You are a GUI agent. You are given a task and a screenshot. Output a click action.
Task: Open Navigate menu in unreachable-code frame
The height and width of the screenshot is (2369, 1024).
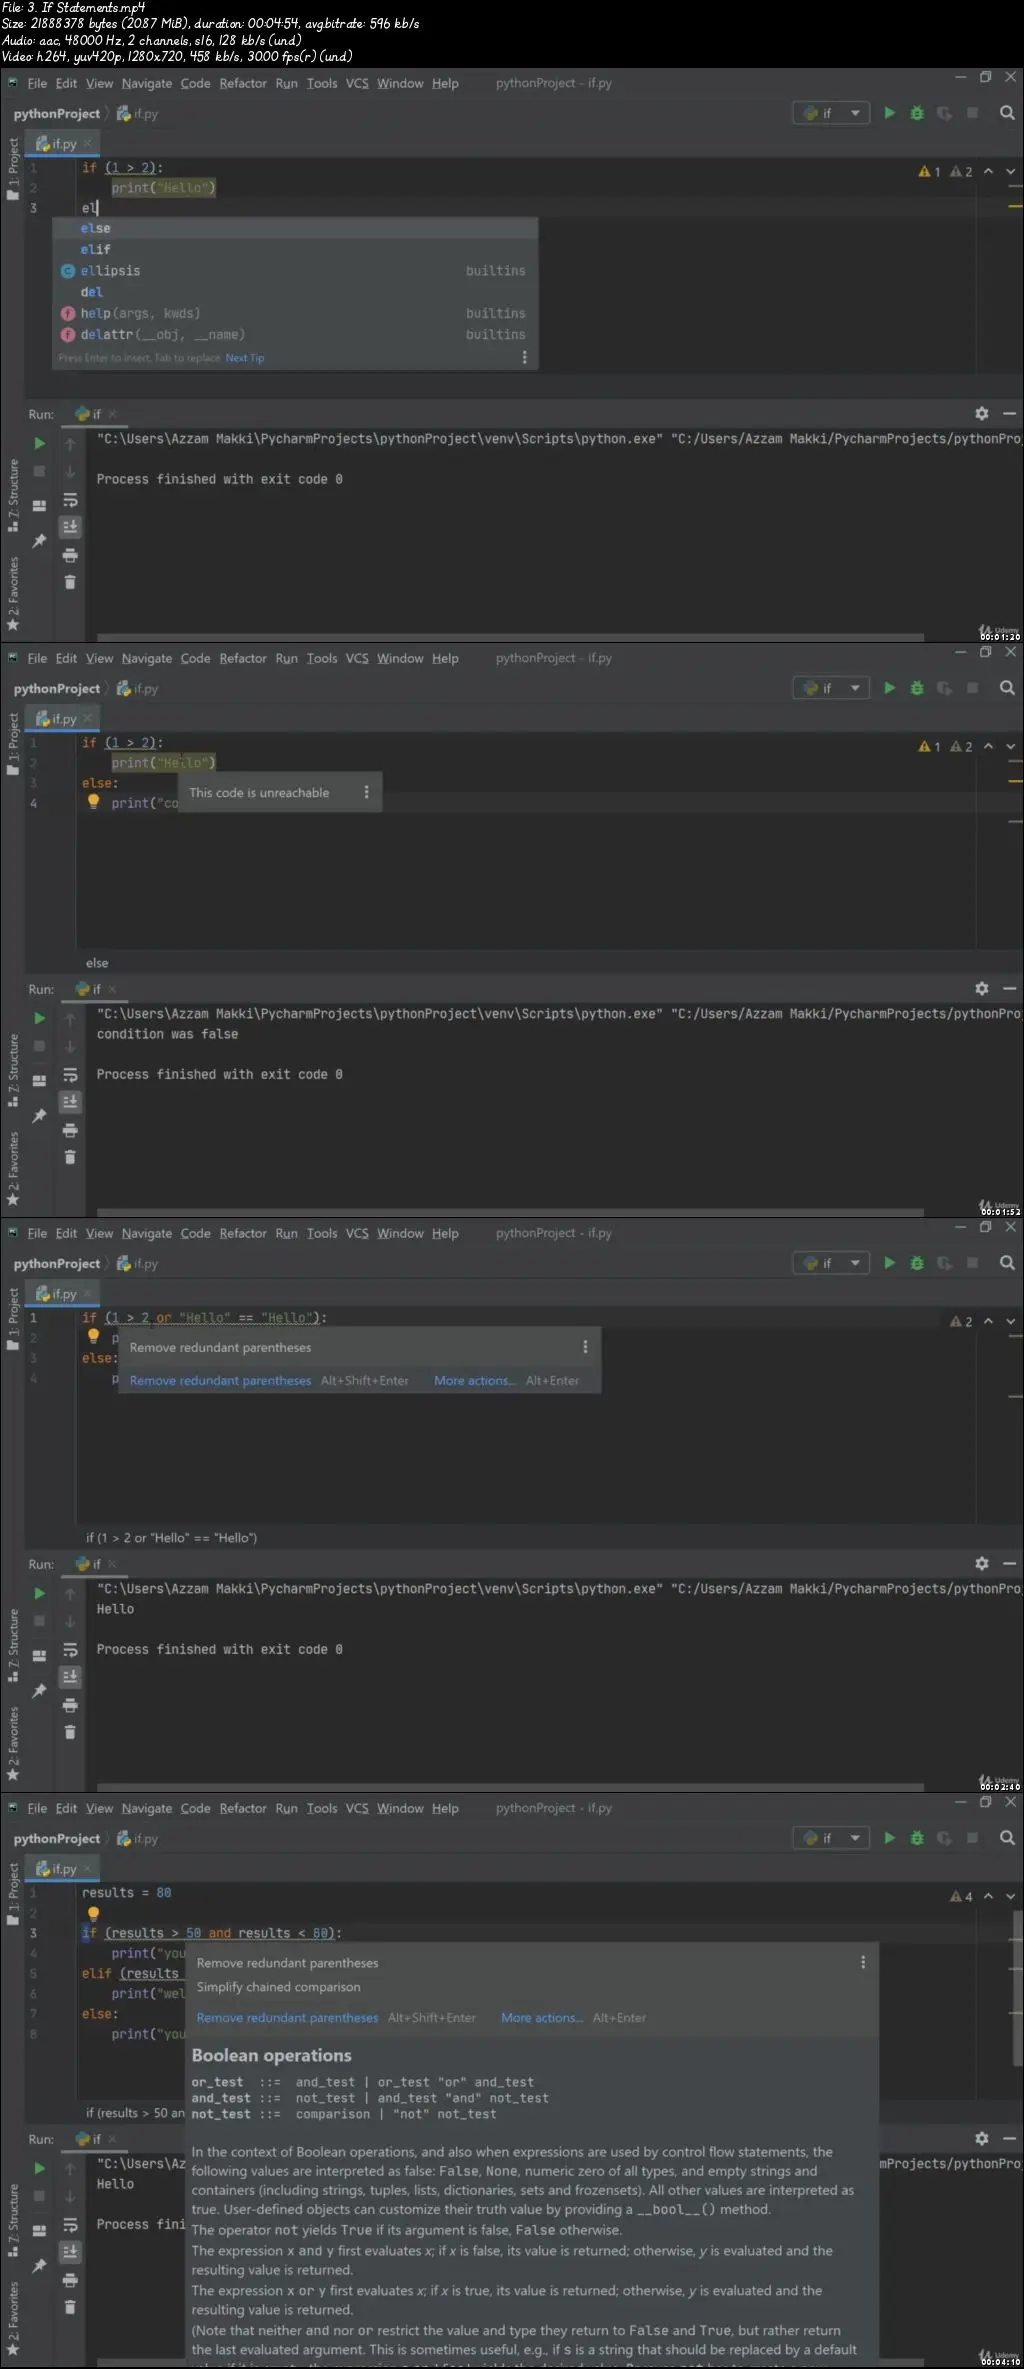147,659
